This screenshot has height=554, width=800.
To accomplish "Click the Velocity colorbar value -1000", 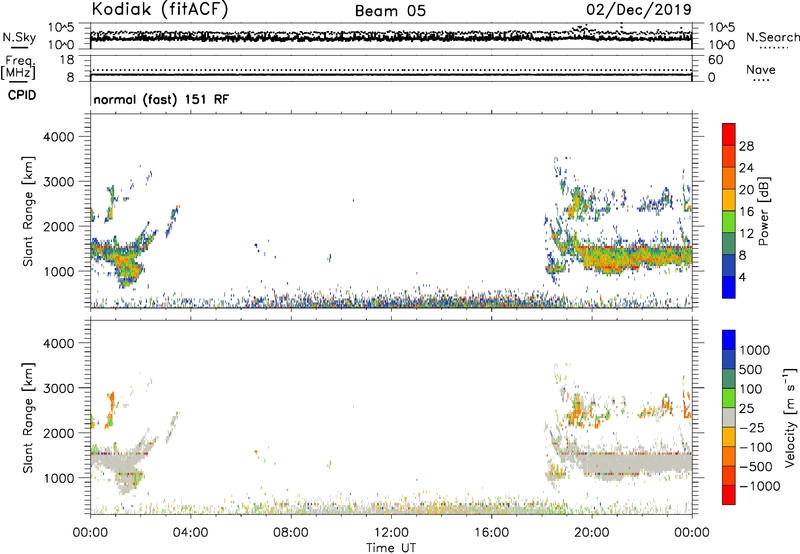I will [760, 486].
